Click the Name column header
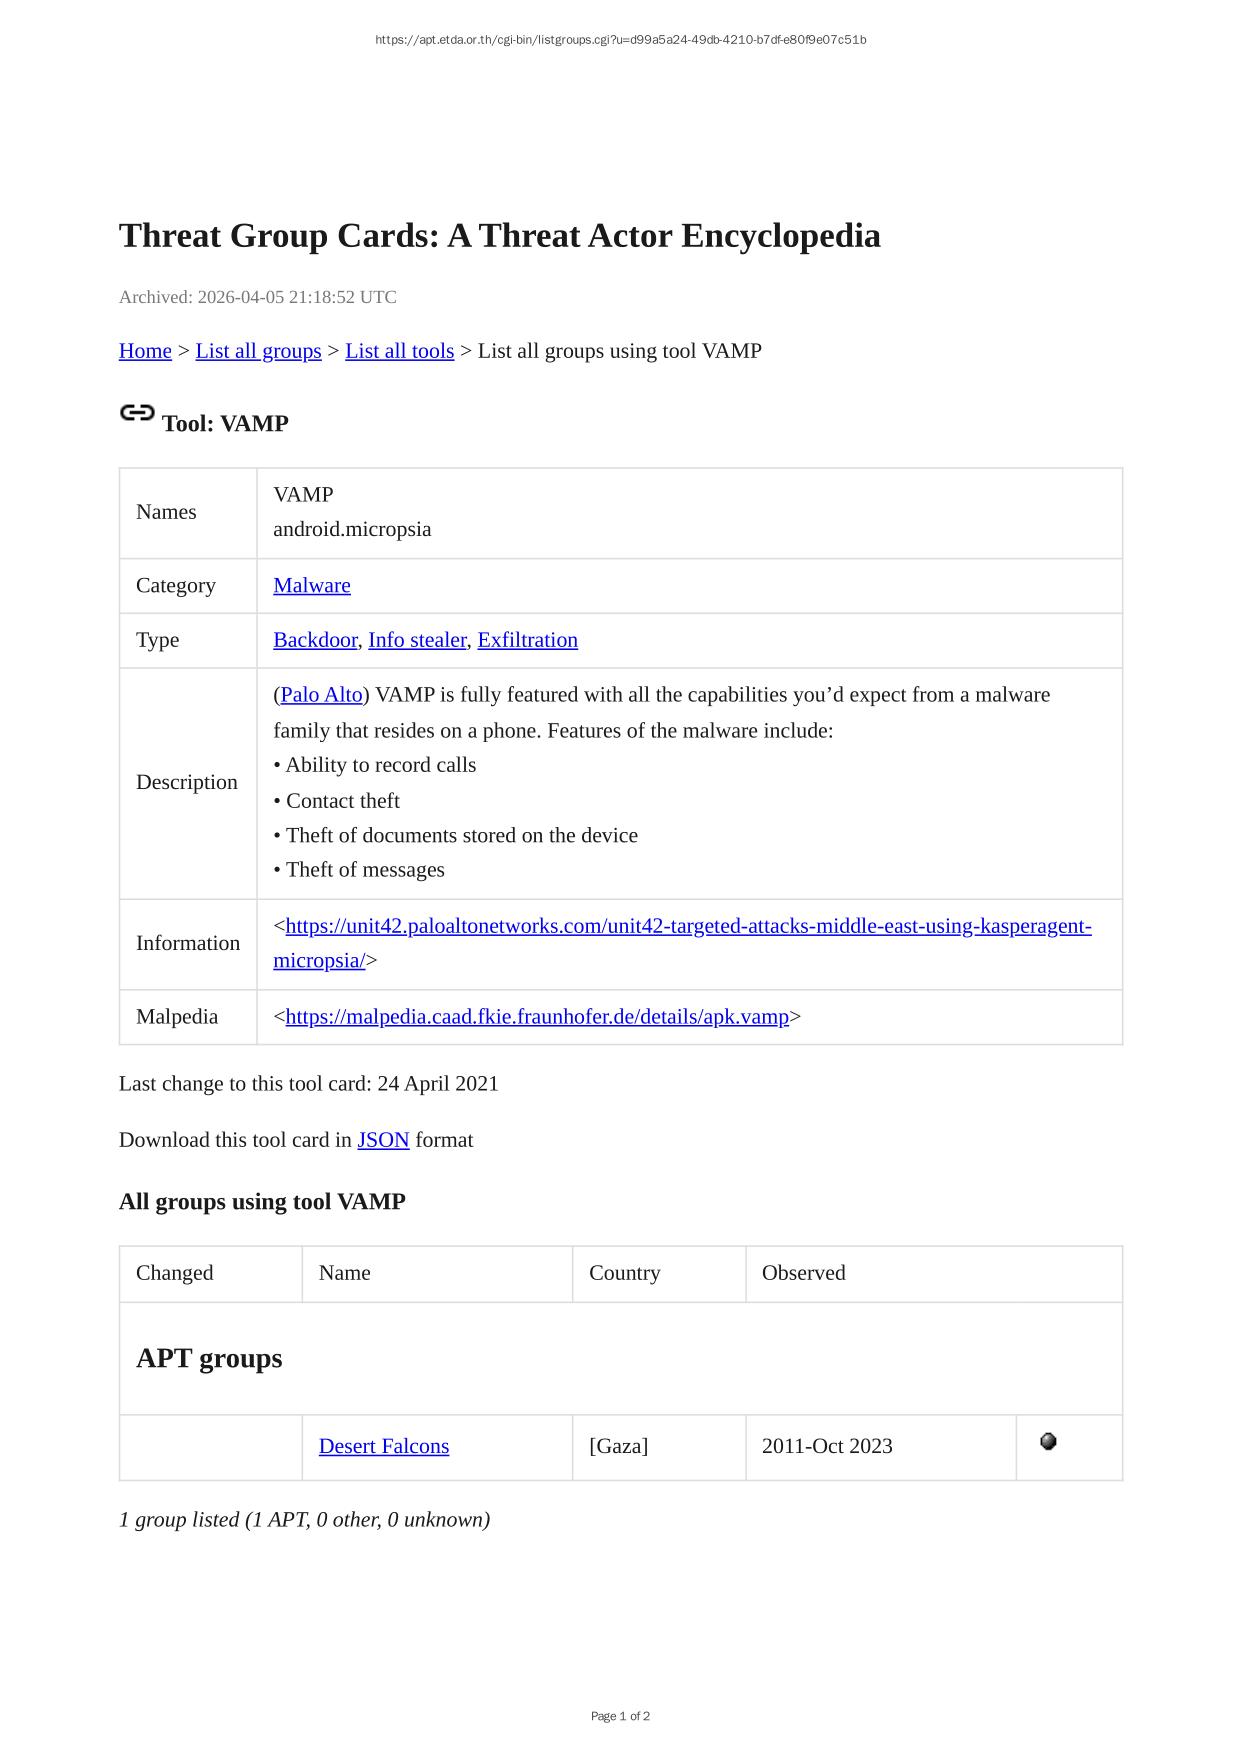The height and width of the screenshot is (1756, 1242). [345, 1273]
